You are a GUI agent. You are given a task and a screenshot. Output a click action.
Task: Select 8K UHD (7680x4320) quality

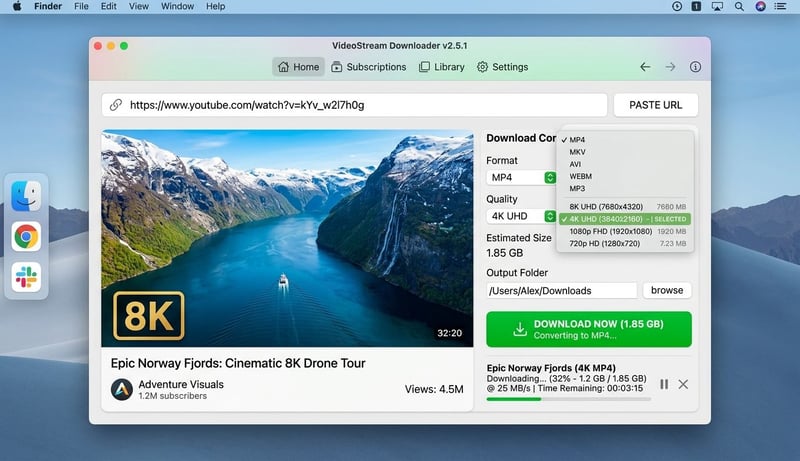[625, 207]
